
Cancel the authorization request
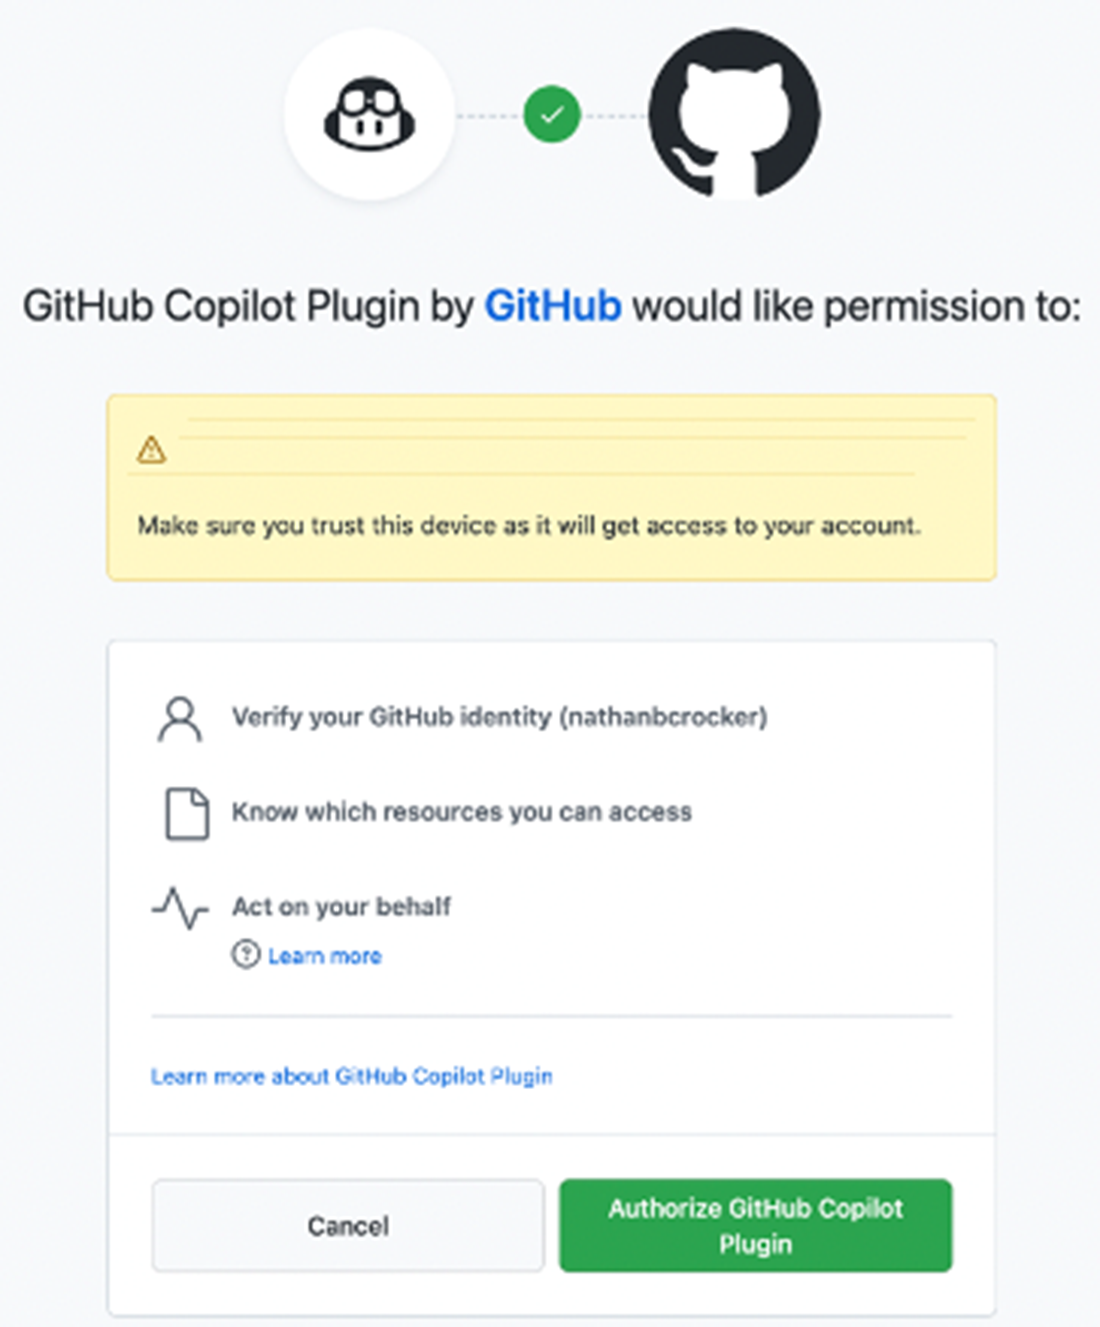[348, 1226]
